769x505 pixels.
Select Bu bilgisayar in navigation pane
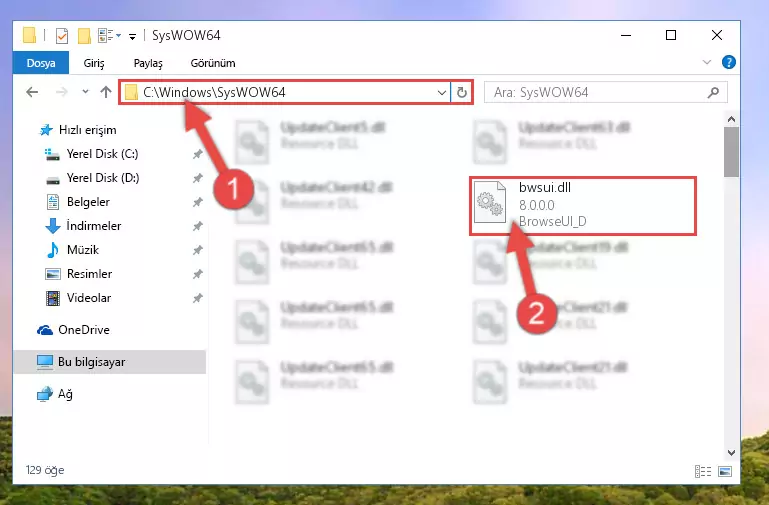pos(109,362)
